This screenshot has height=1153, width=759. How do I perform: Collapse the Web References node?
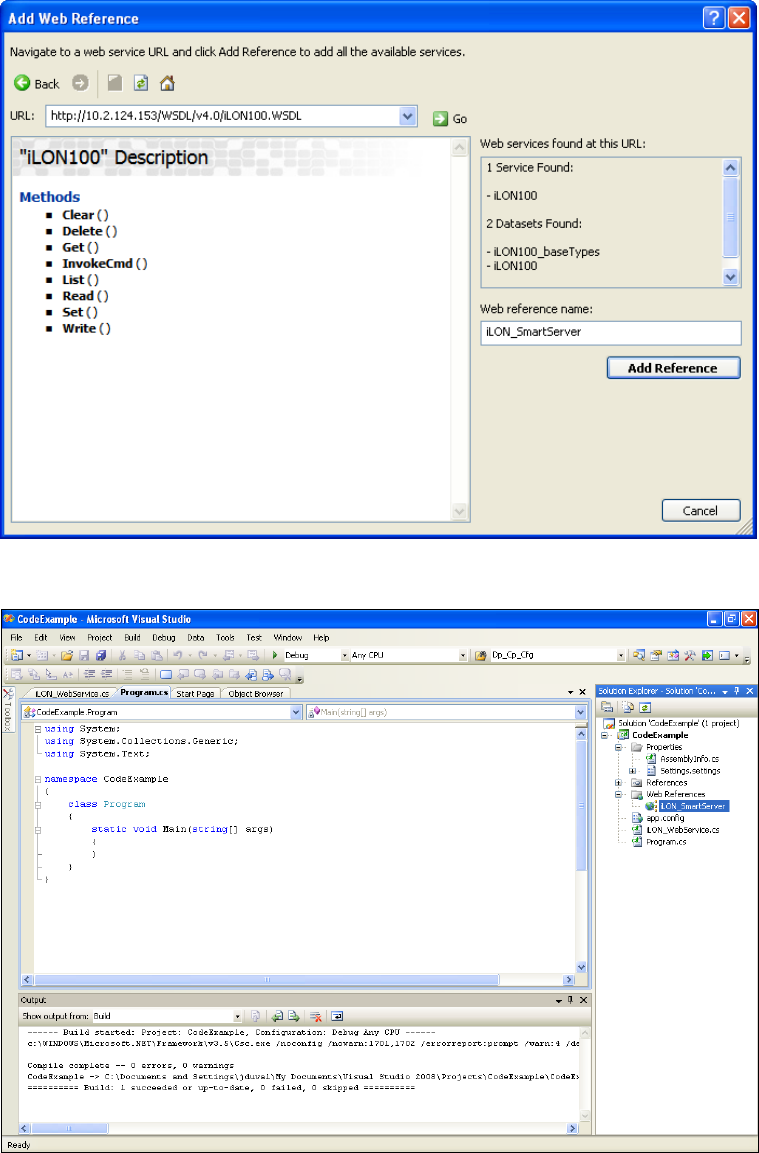pyautogui.click(x=619, y=794)
